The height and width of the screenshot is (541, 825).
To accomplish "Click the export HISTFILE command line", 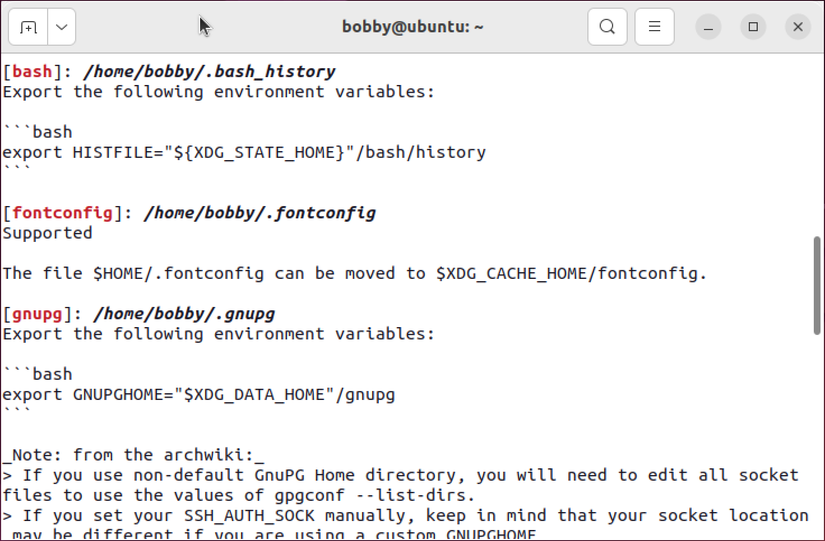I will (x=244, y=152).
